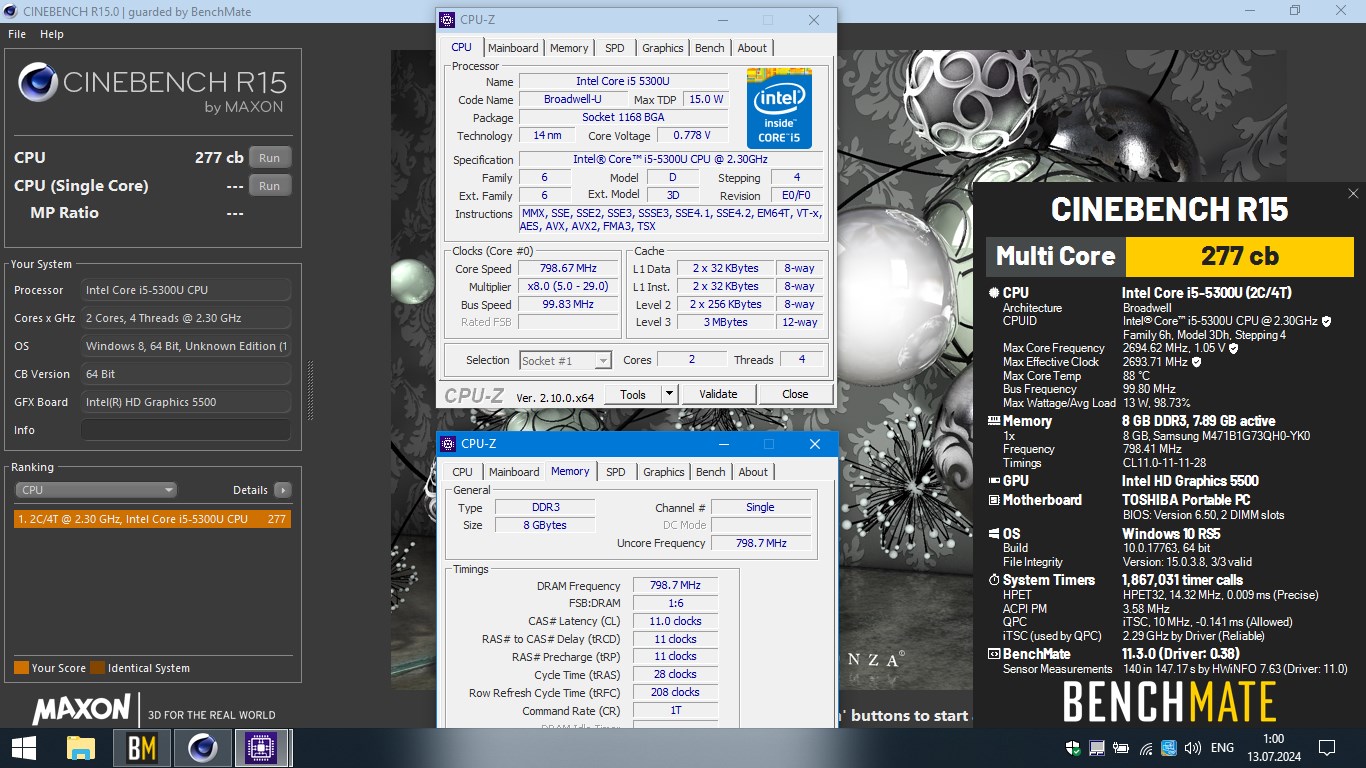Open the CPU ranking dropdown

pos(96,490)
